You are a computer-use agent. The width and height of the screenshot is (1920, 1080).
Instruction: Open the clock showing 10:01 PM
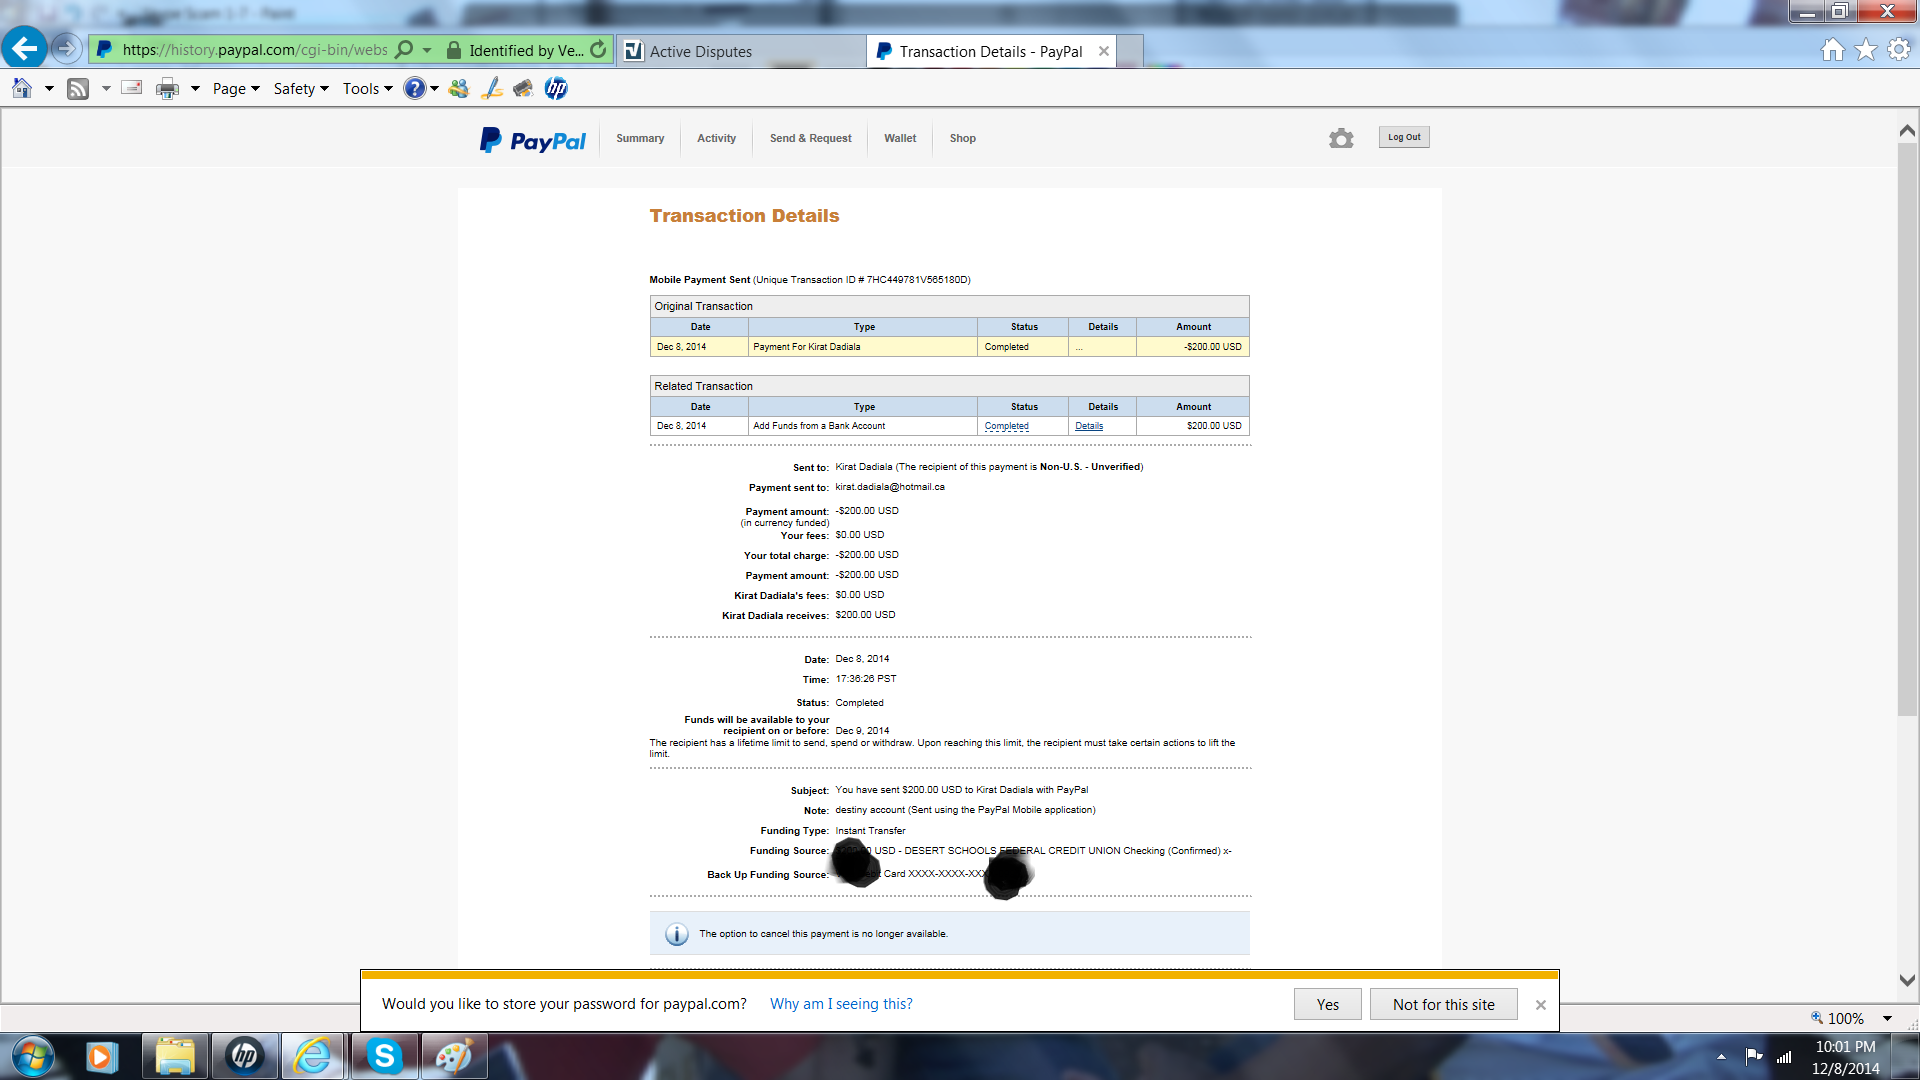pos(1846,1057)
